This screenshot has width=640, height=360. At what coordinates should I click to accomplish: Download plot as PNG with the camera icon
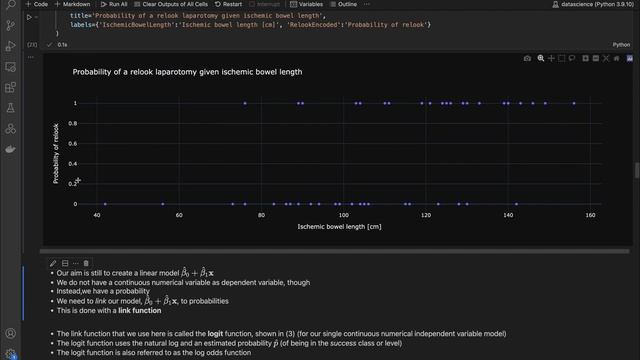pyautogui.click(x=527, y=58)
